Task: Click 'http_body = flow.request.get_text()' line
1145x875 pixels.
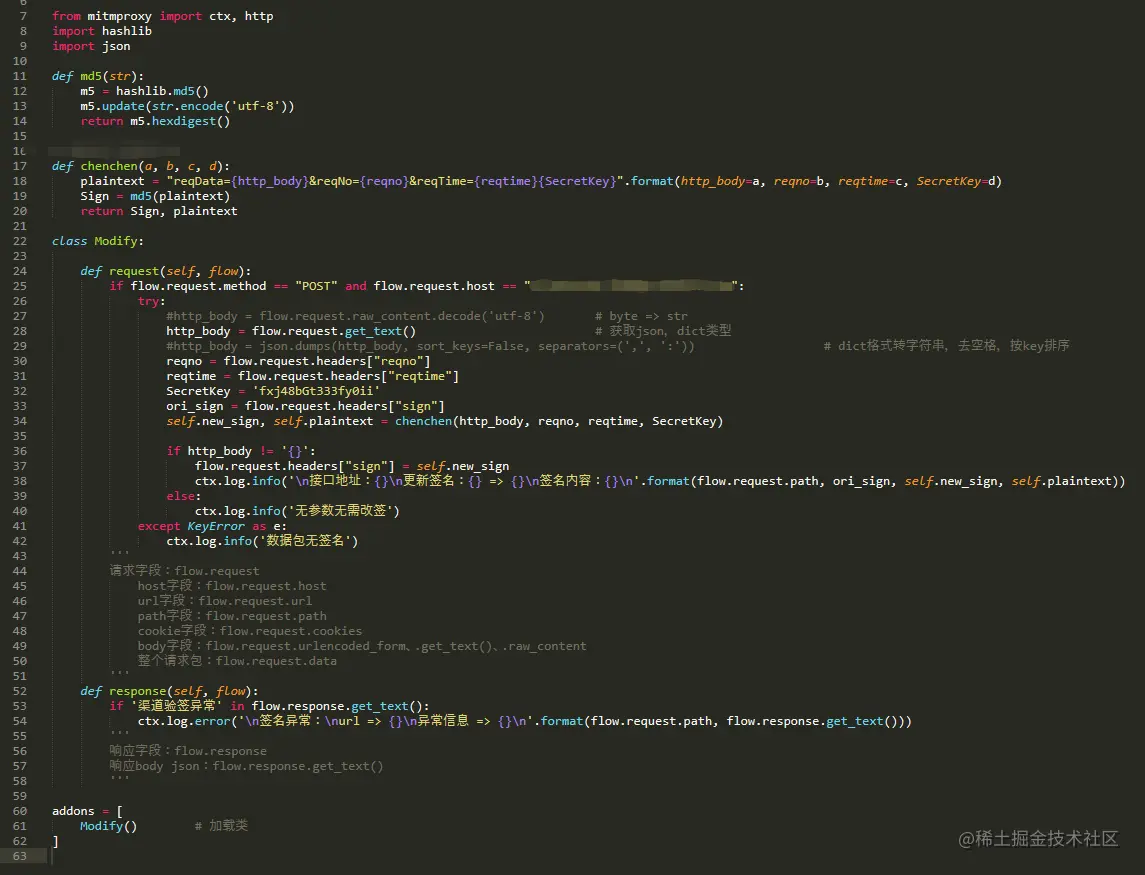Action: [x=291, y=331]
